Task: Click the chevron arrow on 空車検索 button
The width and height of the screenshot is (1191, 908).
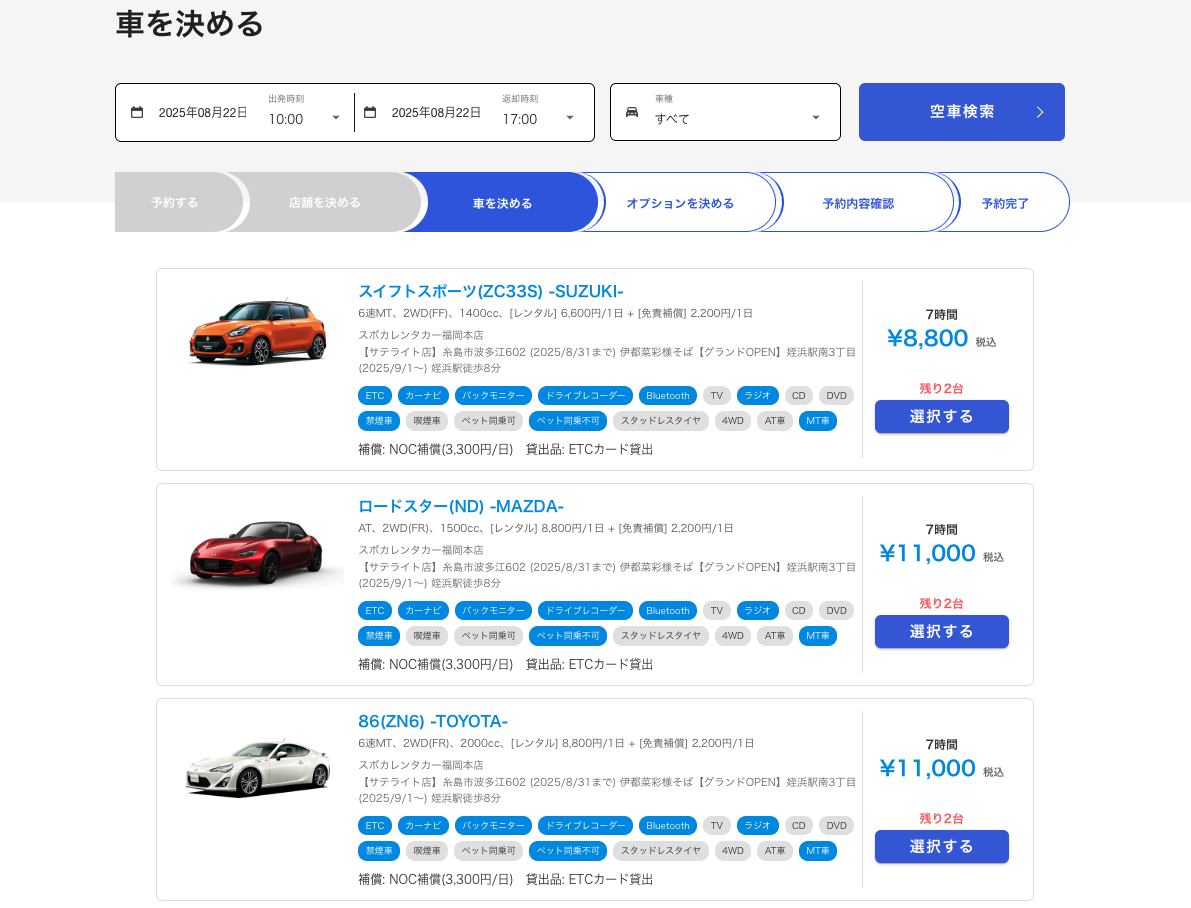Action: 1040,112
